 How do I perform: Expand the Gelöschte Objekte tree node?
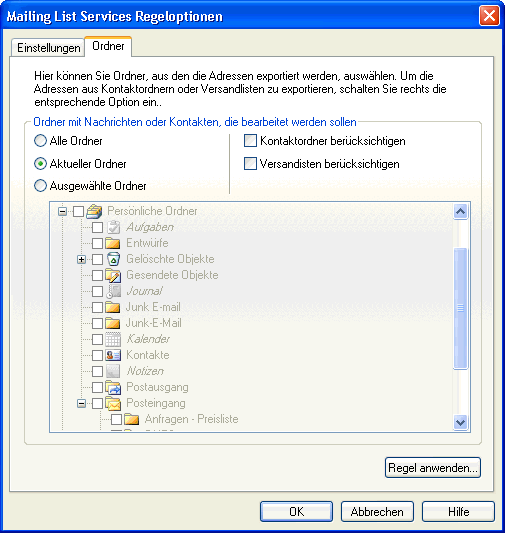[x=81, y=259]
